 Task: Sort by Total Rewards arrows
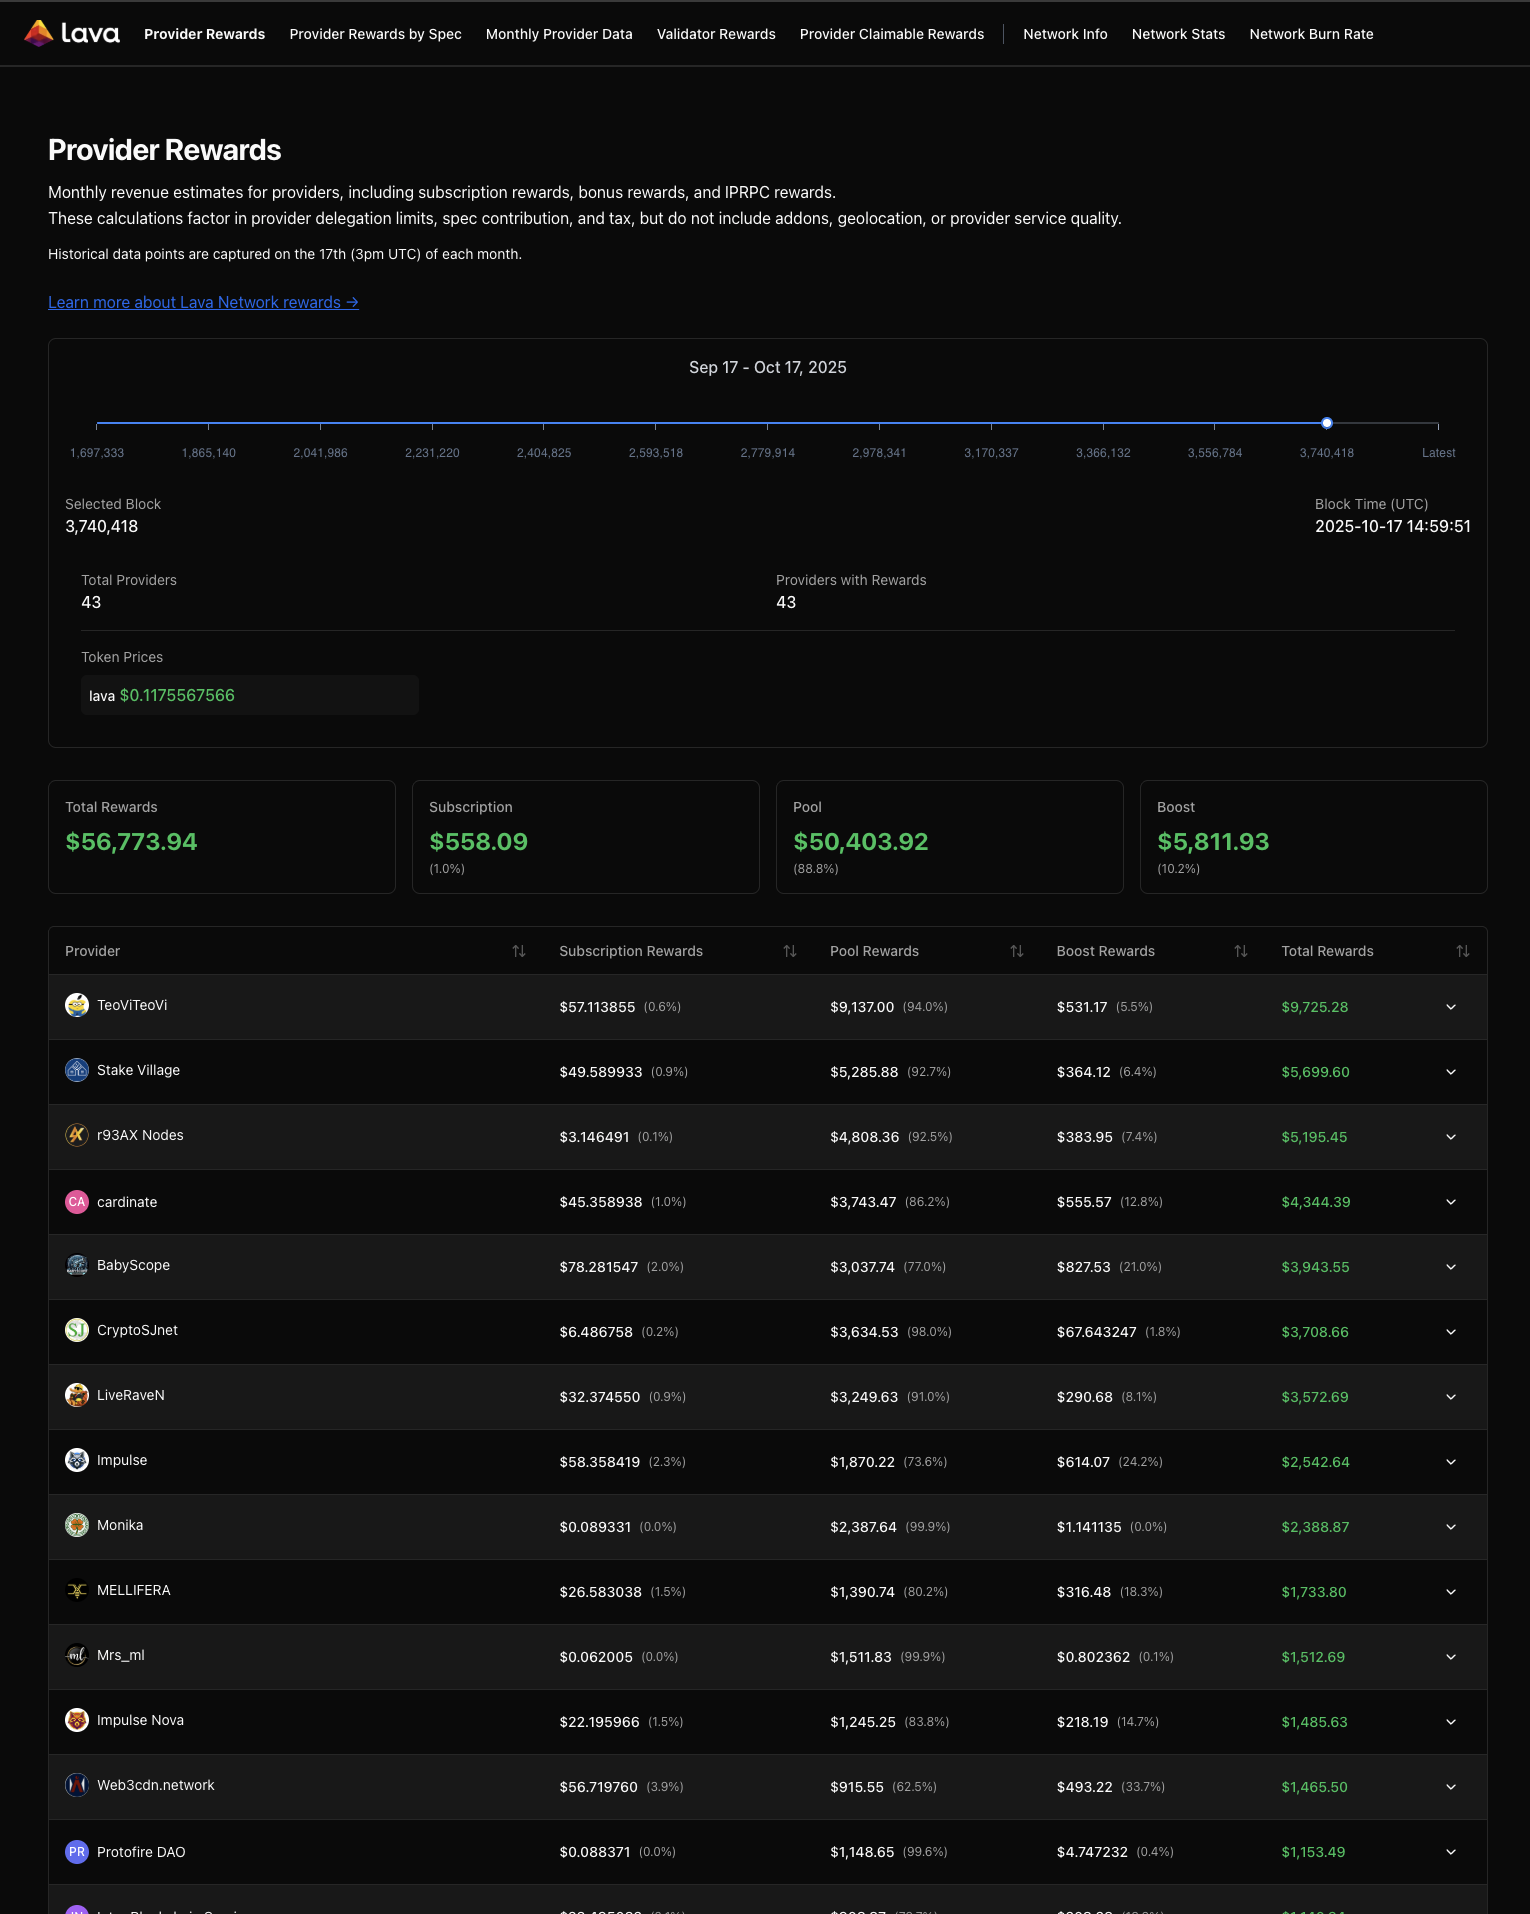coord(1463,951)
